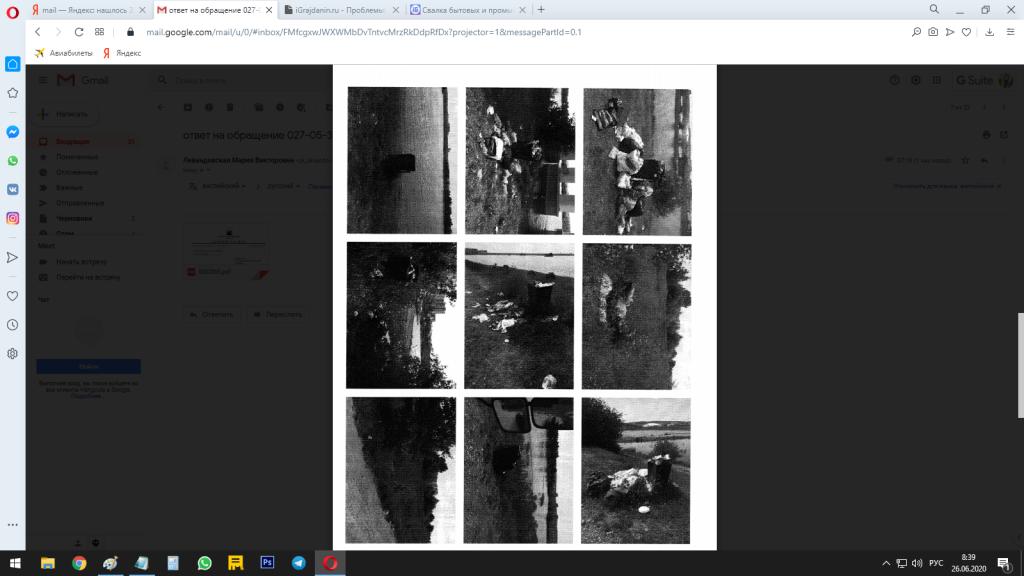Expand the sidebar three-dots setup

pos(13,525)
